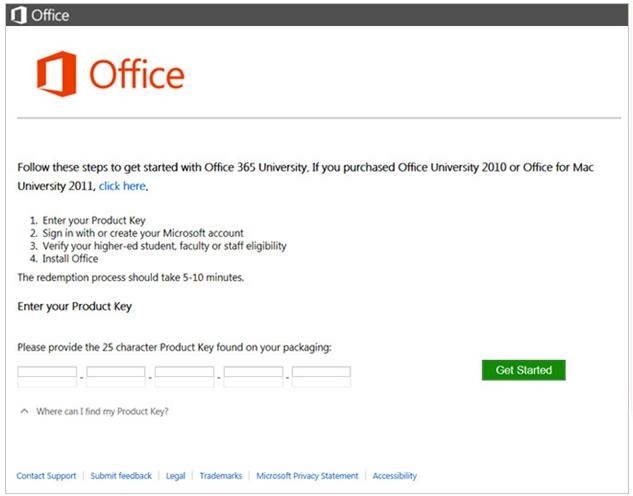633x496 pixels.
Task: Open the Accessibility footer link
Action: coord(394,476)
